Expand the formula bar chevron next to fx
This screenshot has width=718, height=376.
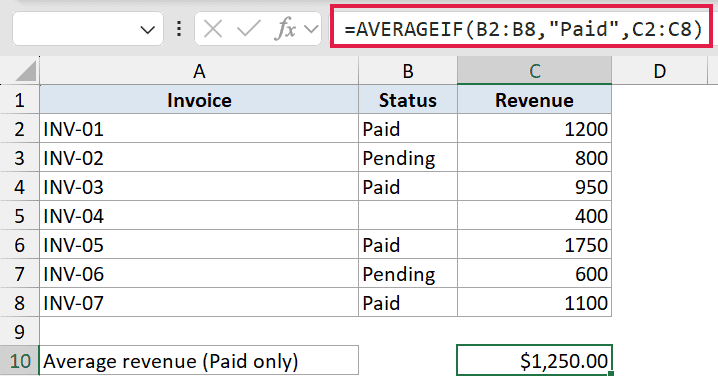coord(311,30)
